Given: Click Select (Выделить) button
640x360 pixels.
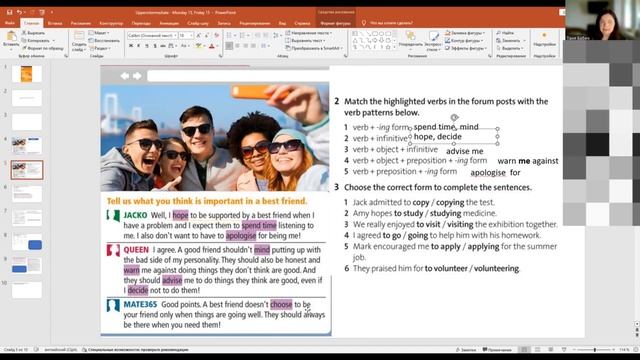Looking at the screenshot, I should [x=508, y=48].
